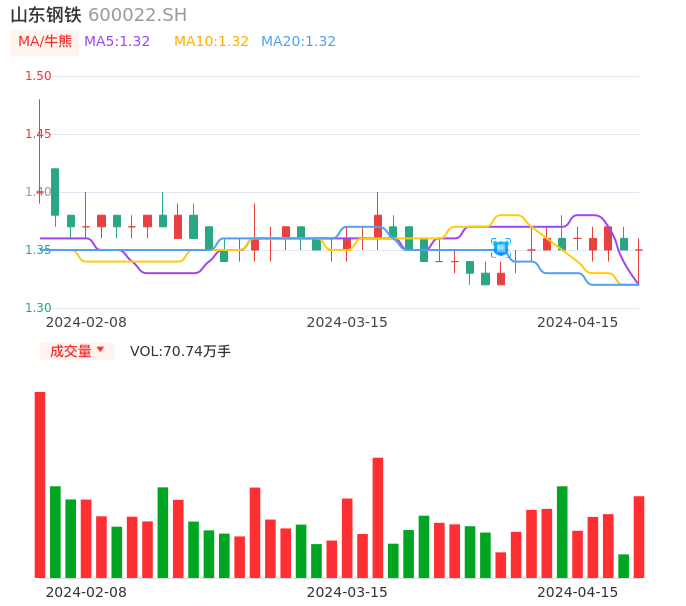Click the 2024-02-08 date under volume chart

click(x=86, y=592)
